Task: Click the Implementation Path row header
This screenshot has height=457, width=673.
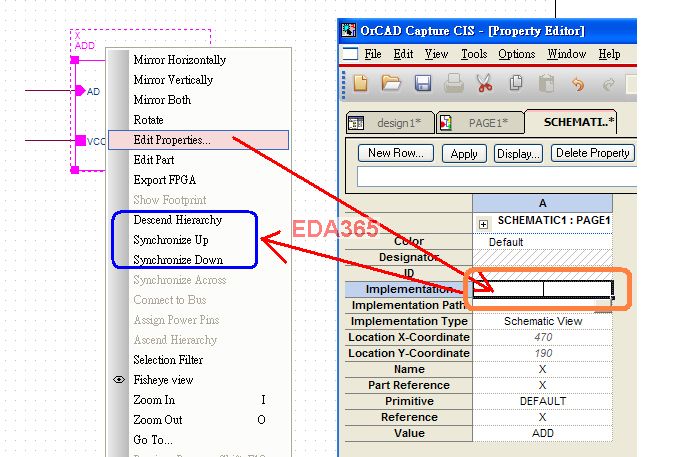Action: [x=409, y=305]
